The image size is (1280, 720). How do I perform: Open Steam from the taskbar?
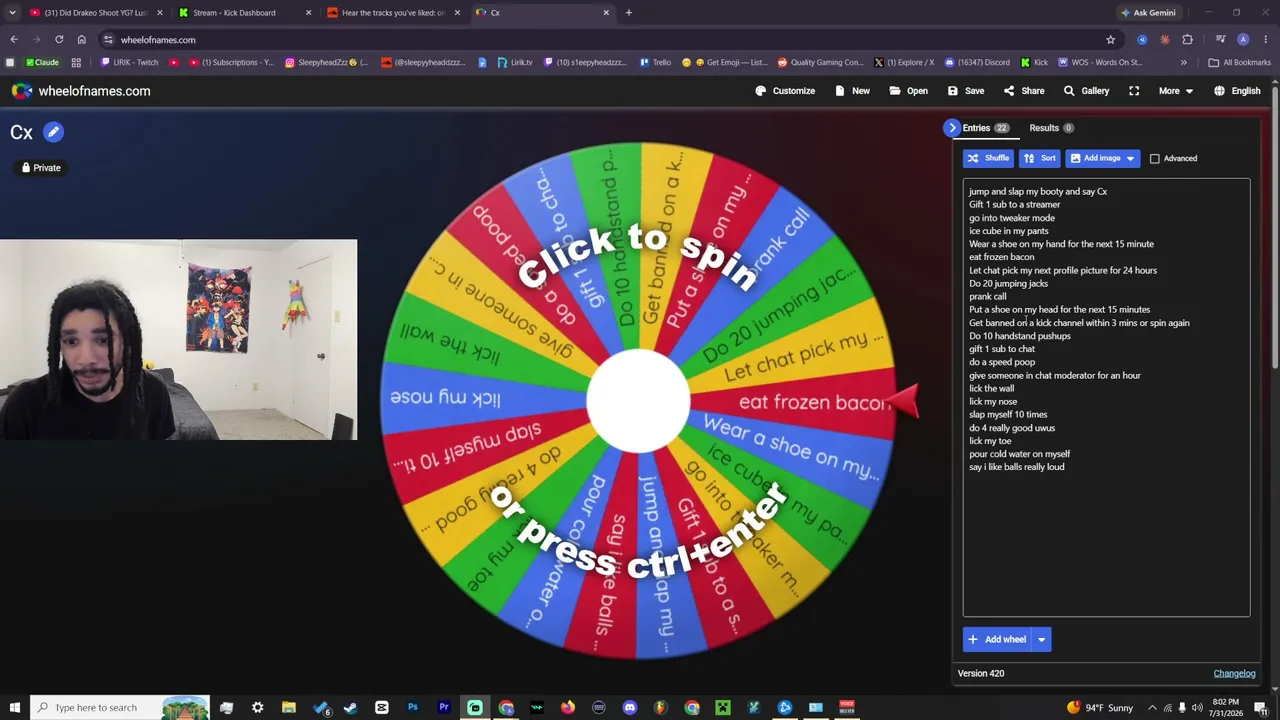click(350, 708)
